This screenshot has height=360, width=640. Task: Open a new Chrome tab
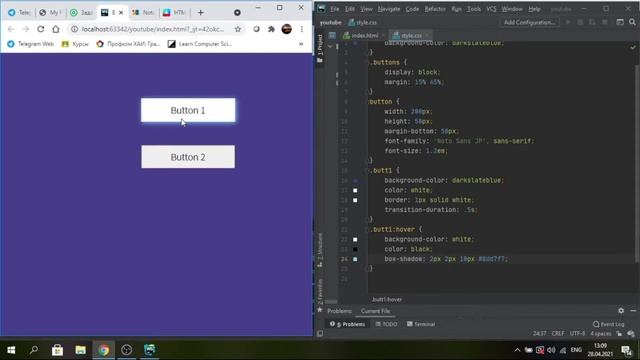pos(200,13)
